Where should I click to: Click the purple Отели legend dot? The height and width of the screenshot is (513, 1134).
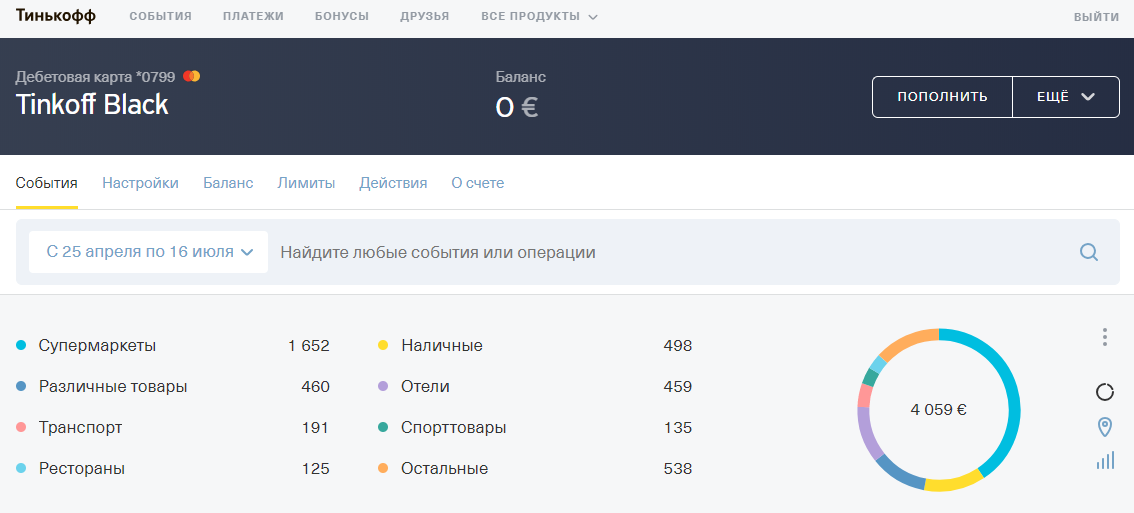(x=383, y=387)
